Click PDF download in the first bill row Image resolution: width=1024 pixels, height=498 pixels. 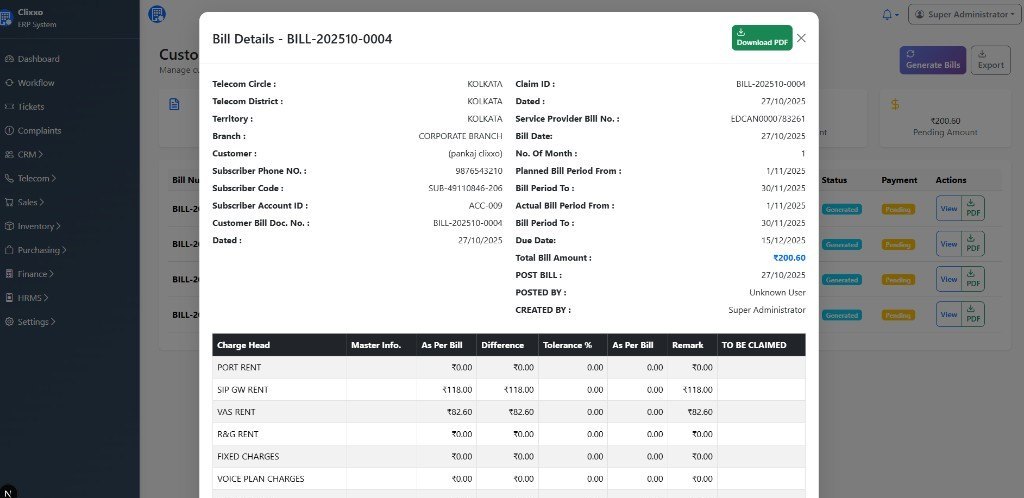tap(973, 209)
